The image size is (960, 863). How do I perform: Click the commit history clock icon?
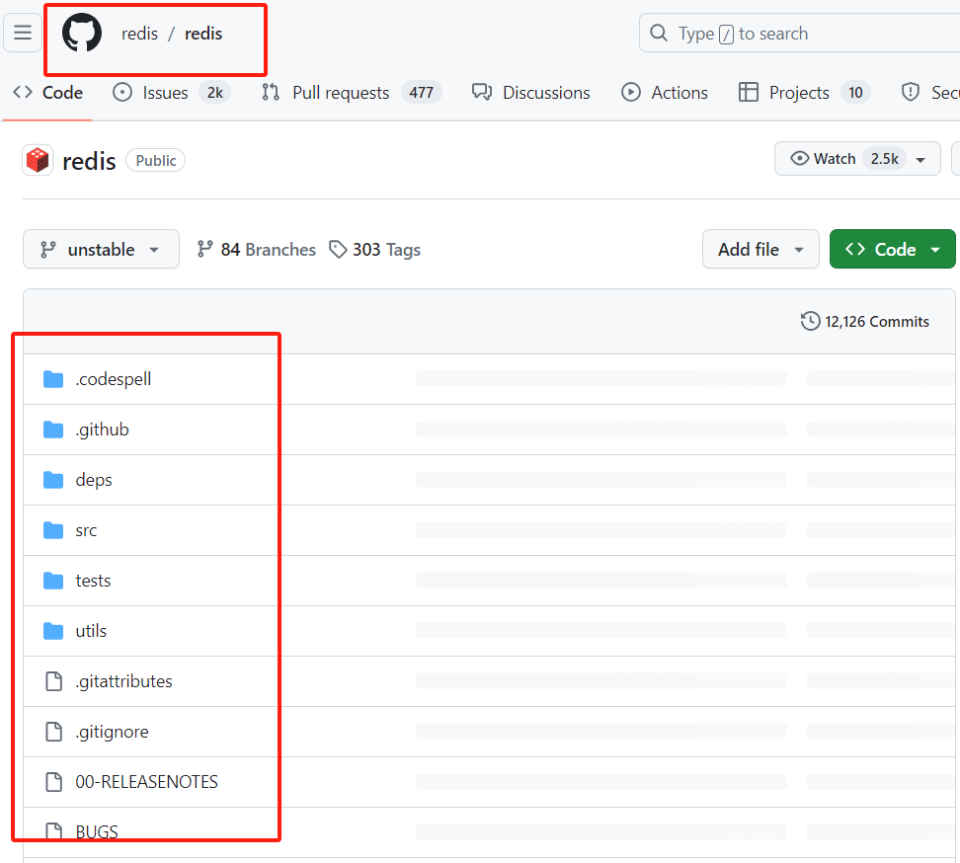tap(810, 321)
